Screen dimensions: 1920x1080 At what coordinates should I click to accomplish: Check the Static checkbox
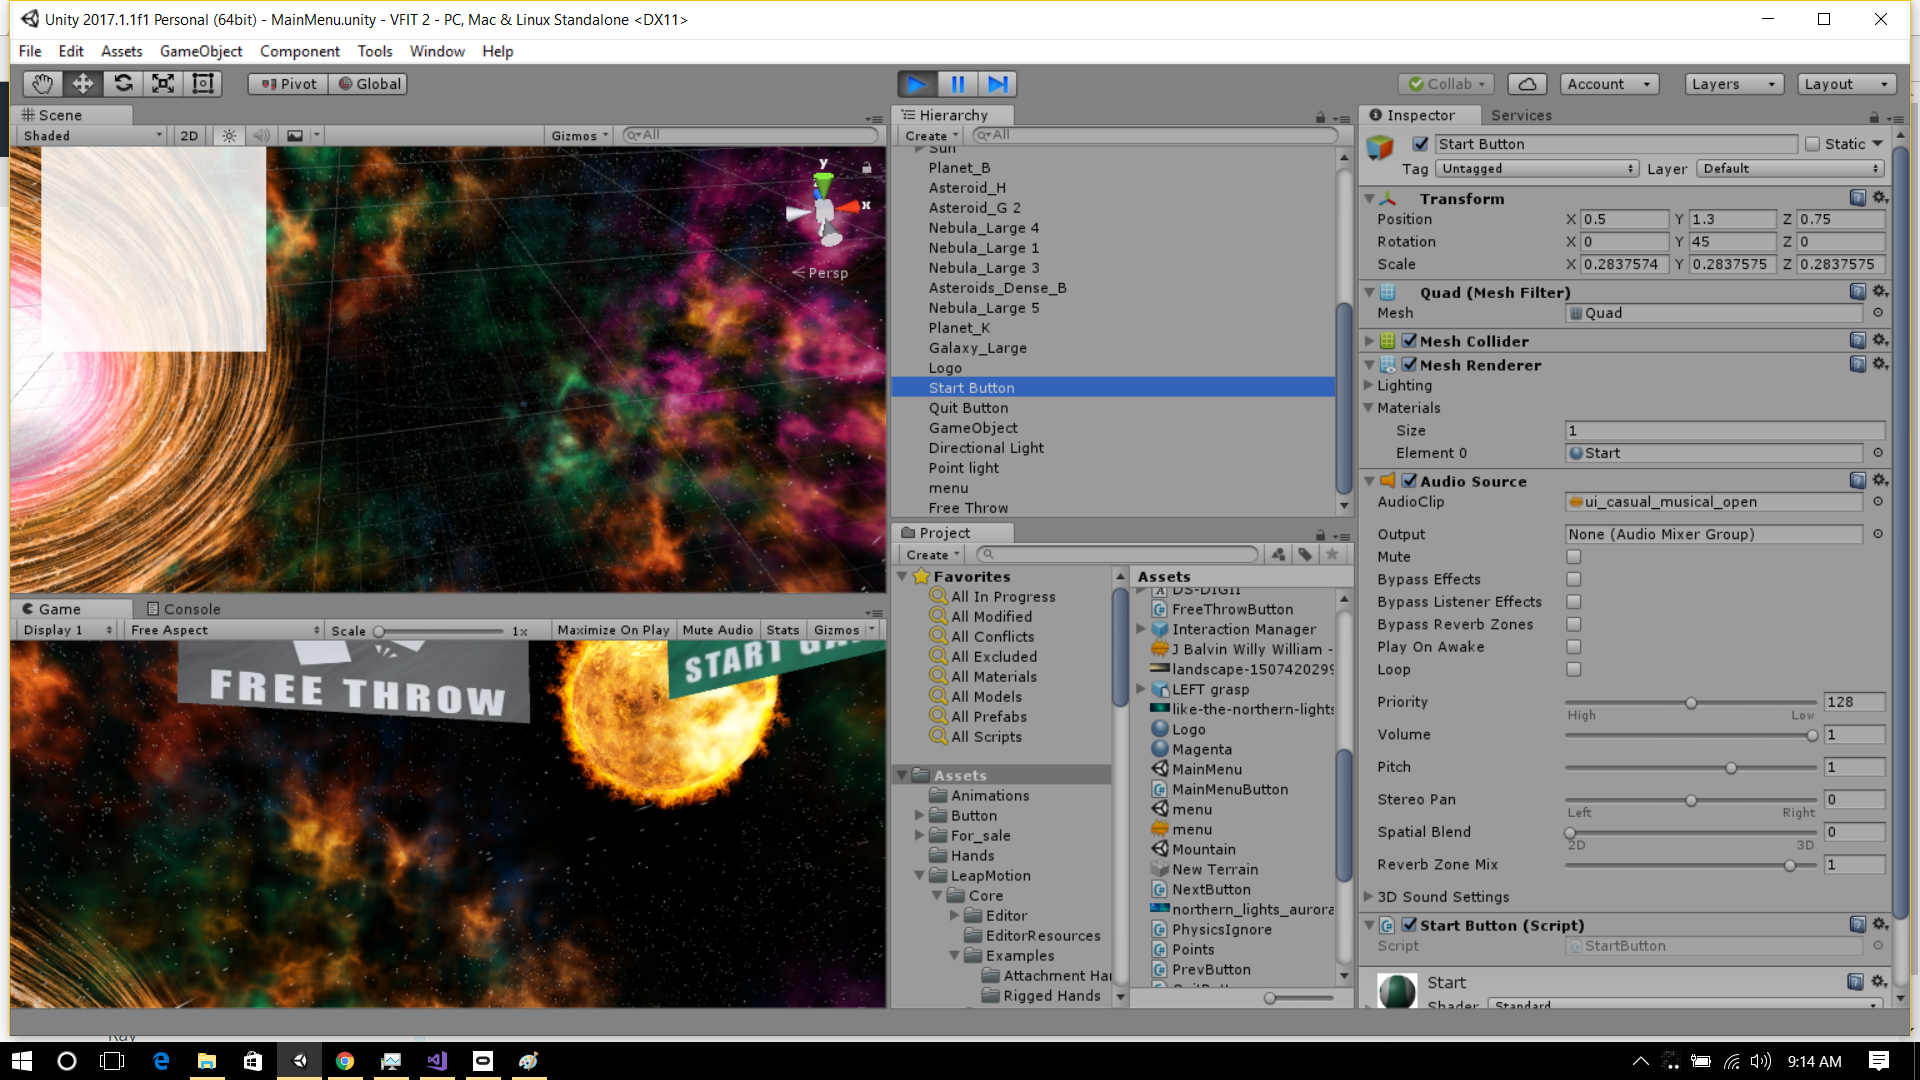(1812, 144)
